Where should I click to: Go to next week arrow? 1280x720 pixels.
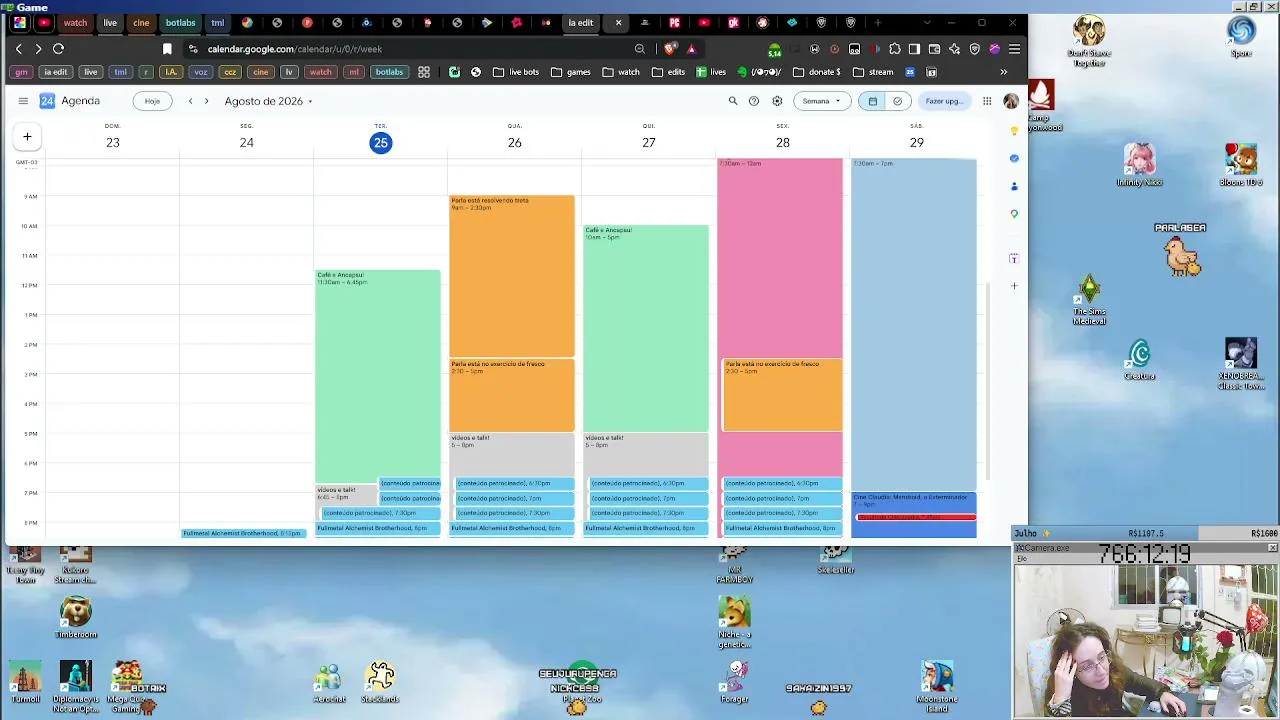click(206, 101)
